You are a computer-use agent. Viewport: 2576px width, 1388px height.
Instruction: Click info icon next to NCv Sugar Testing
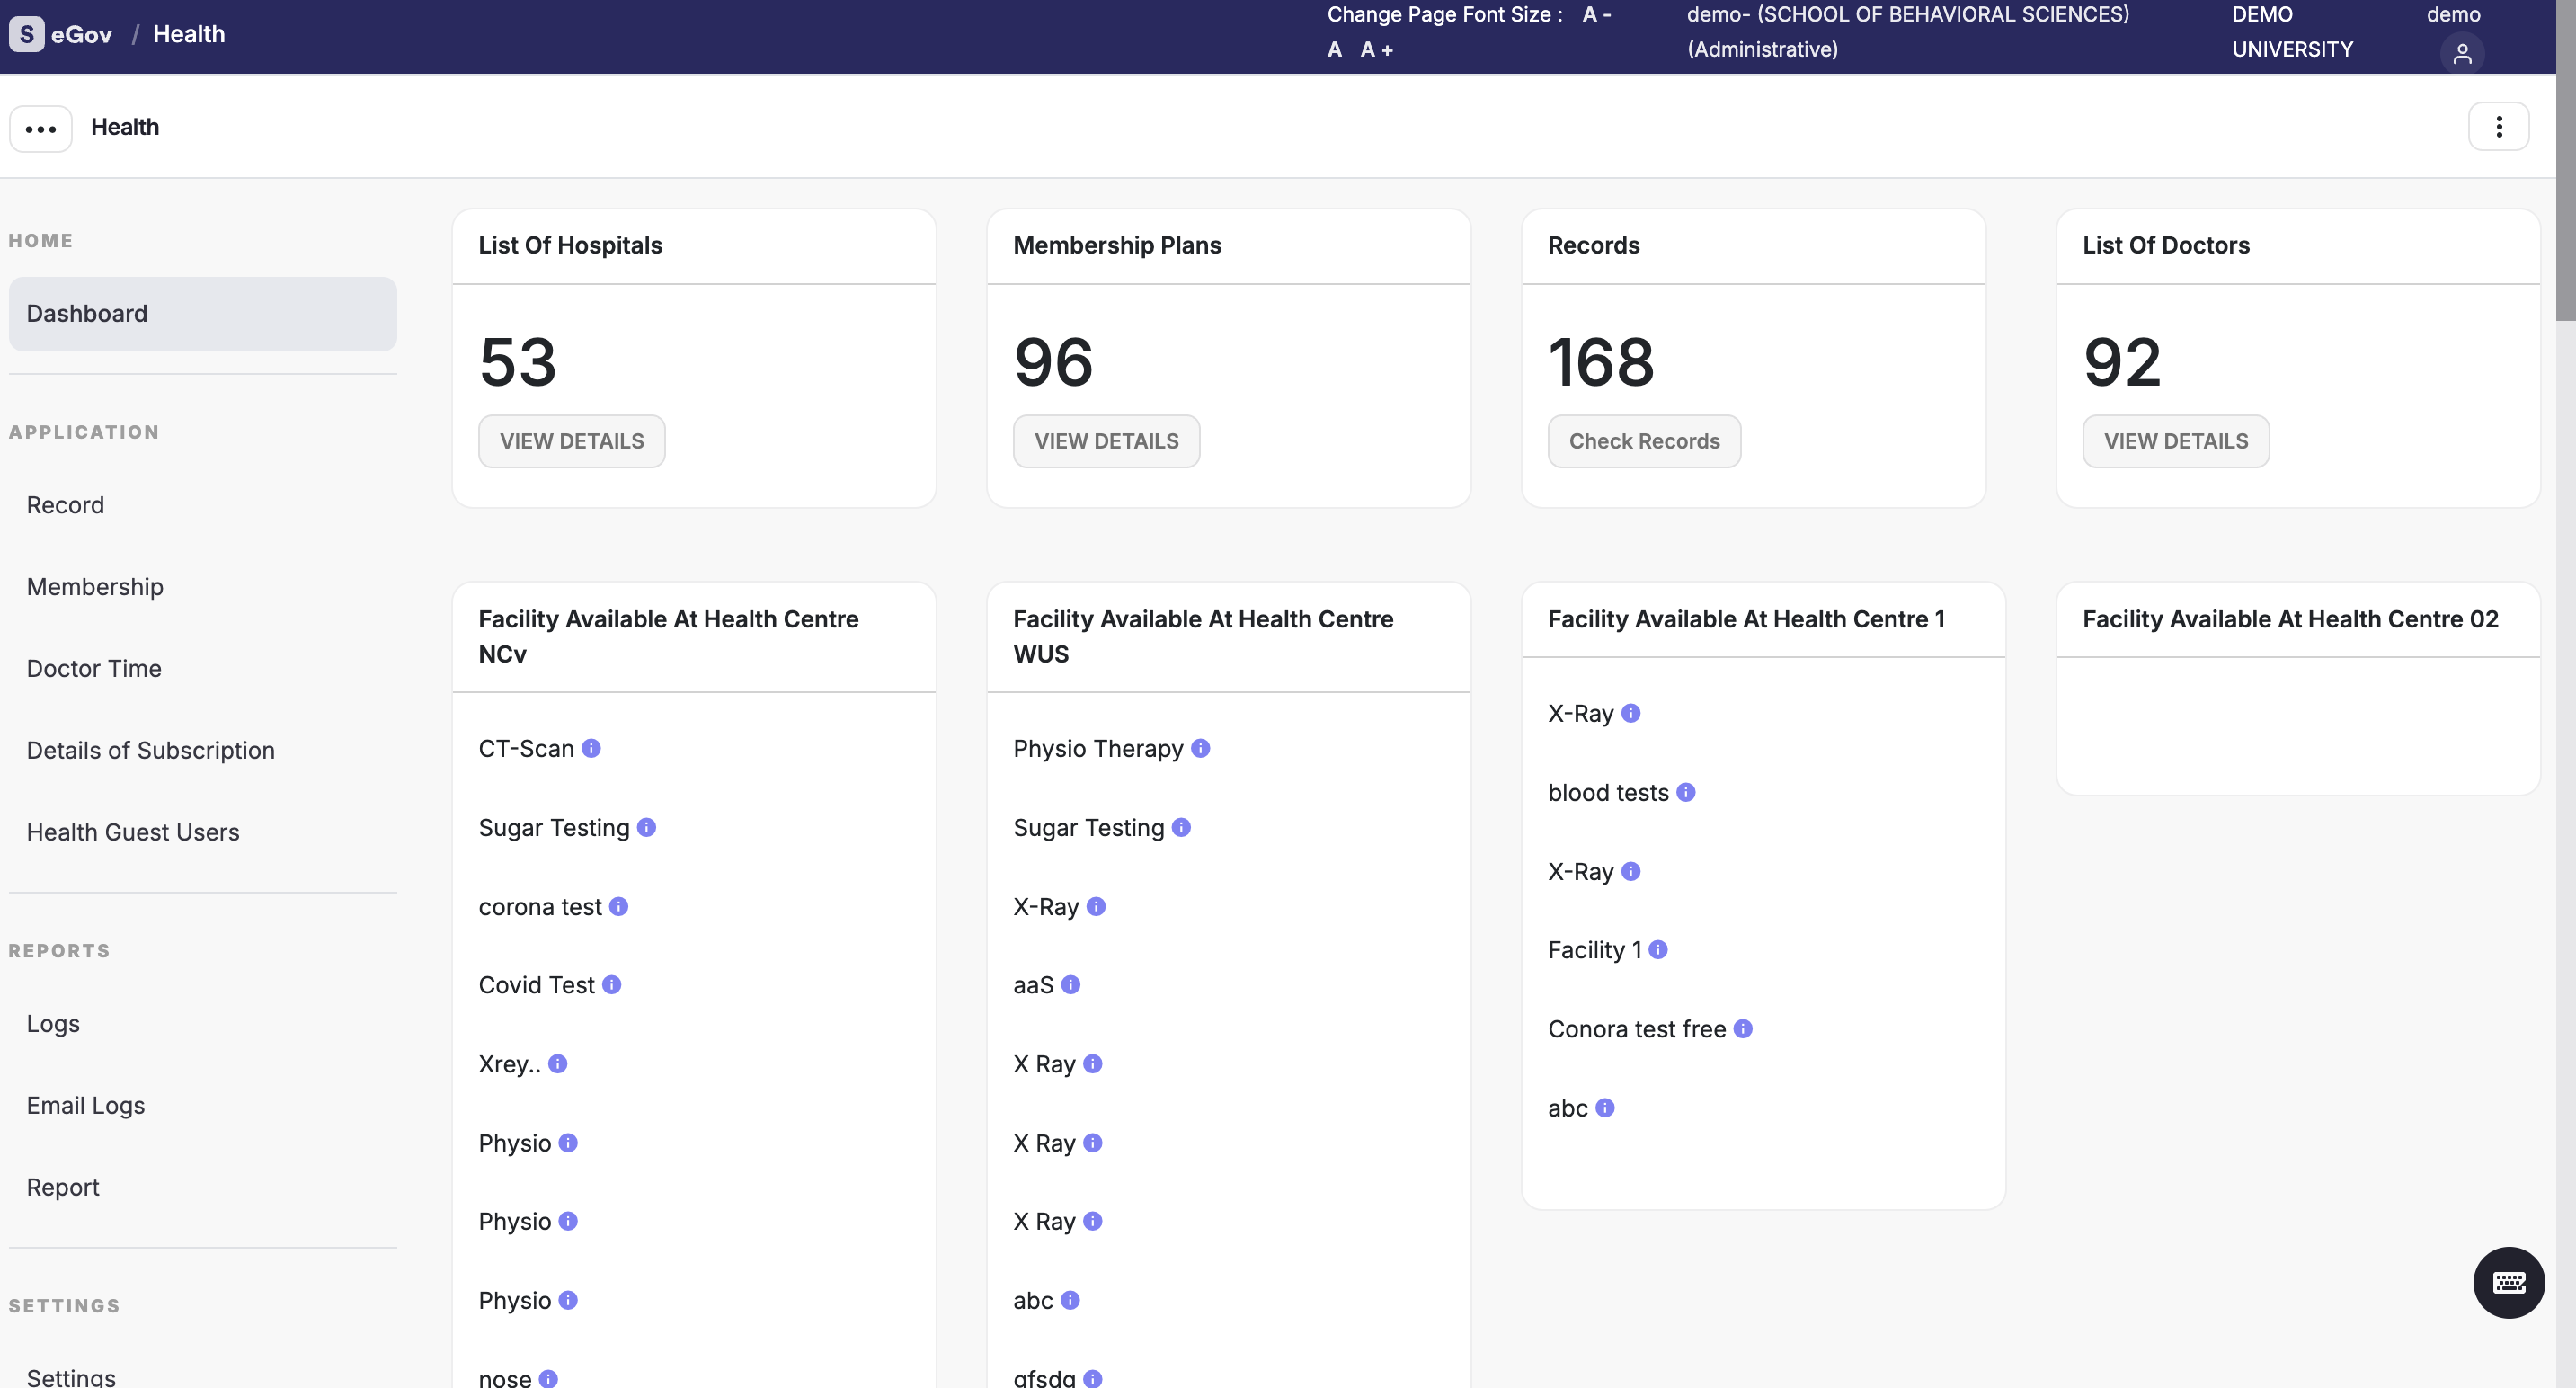coord(647,827)
